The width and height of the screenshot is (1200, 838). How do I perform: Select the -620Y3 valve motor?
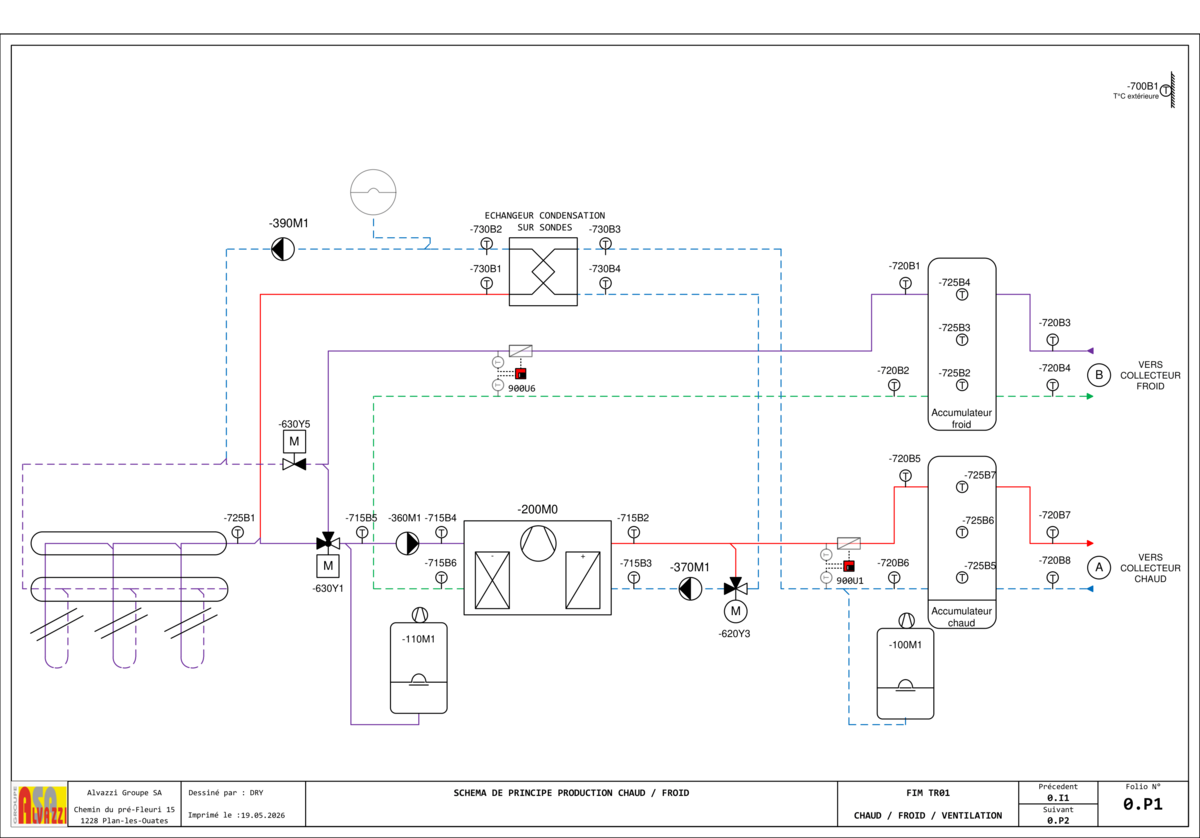736,610
